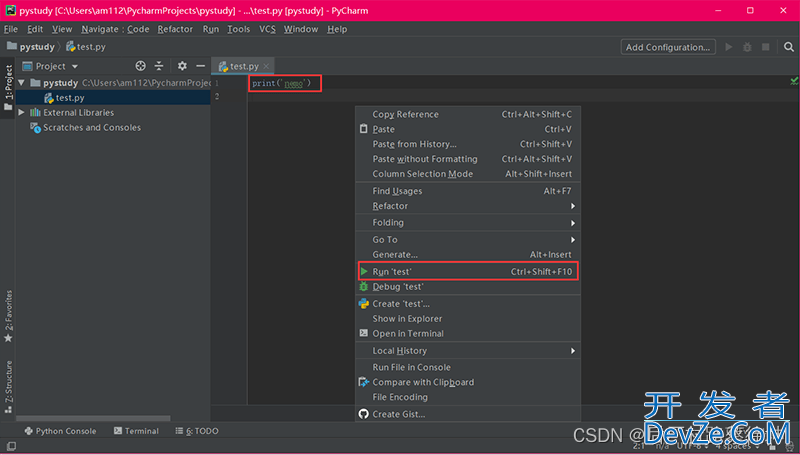Open the Tools menu
This screenshot has width=800, height=455.
238,29
